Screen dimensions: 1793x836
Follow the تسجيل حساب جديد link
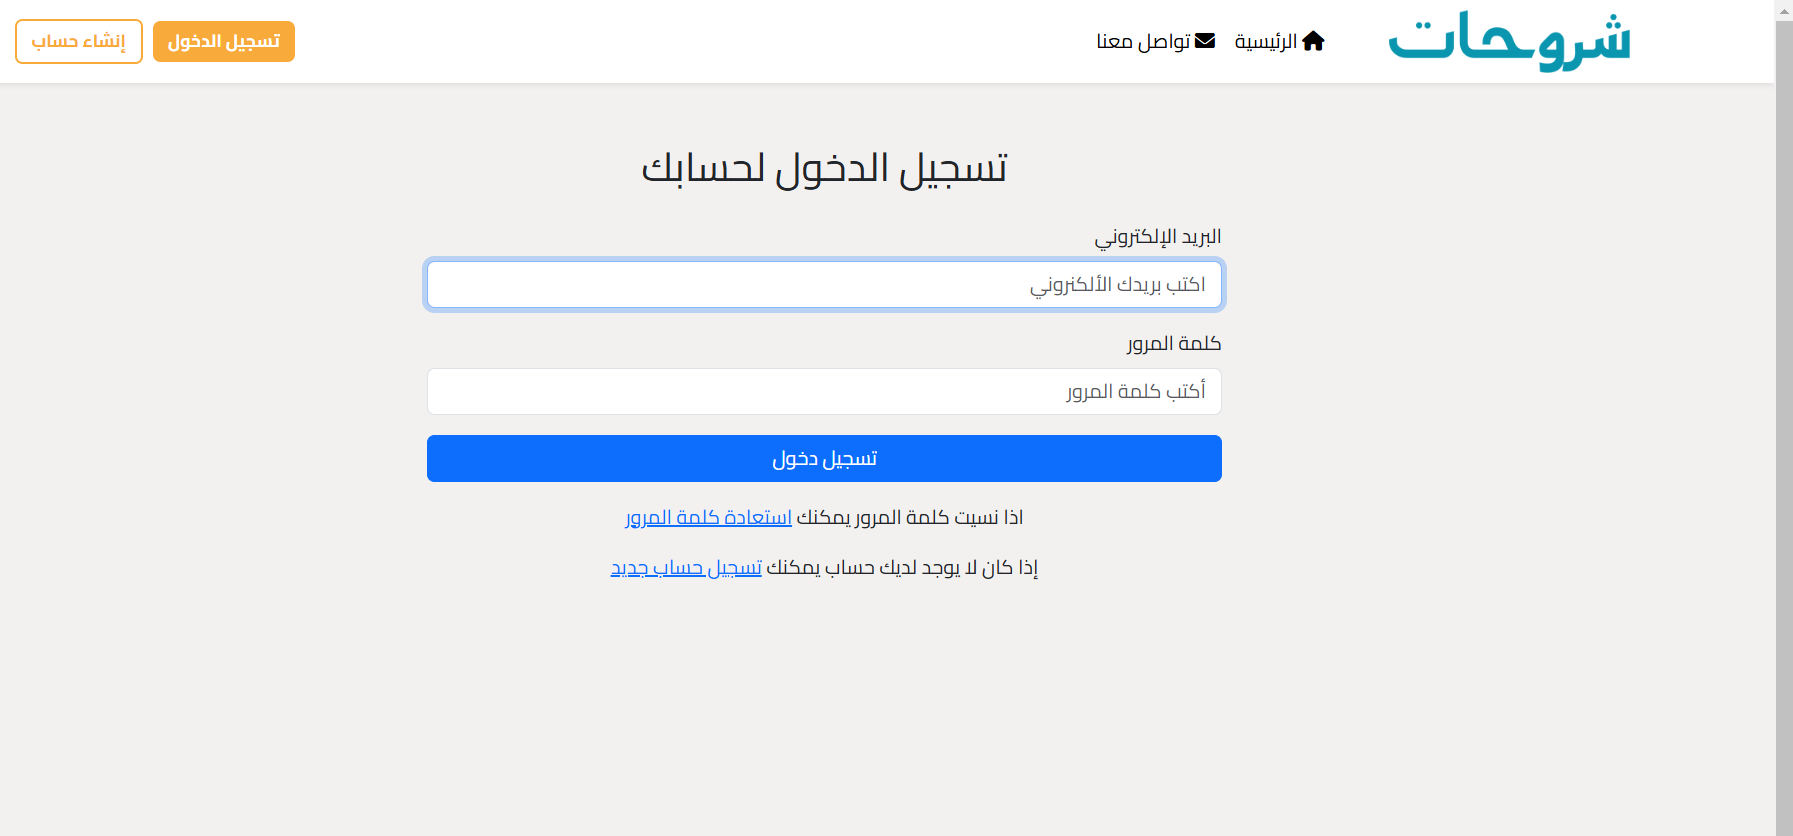[x=686, y=568]
